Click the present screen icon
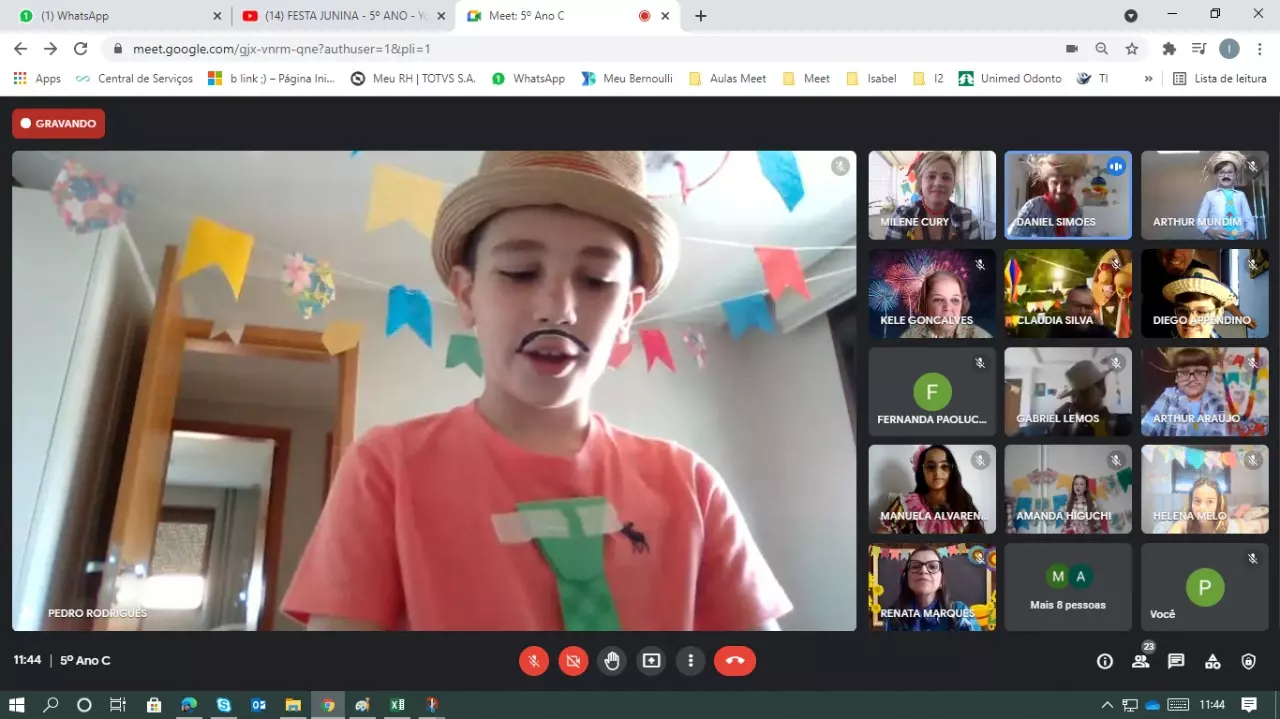The height and width of the screenshot is (719, 1280). pos(652,661)
